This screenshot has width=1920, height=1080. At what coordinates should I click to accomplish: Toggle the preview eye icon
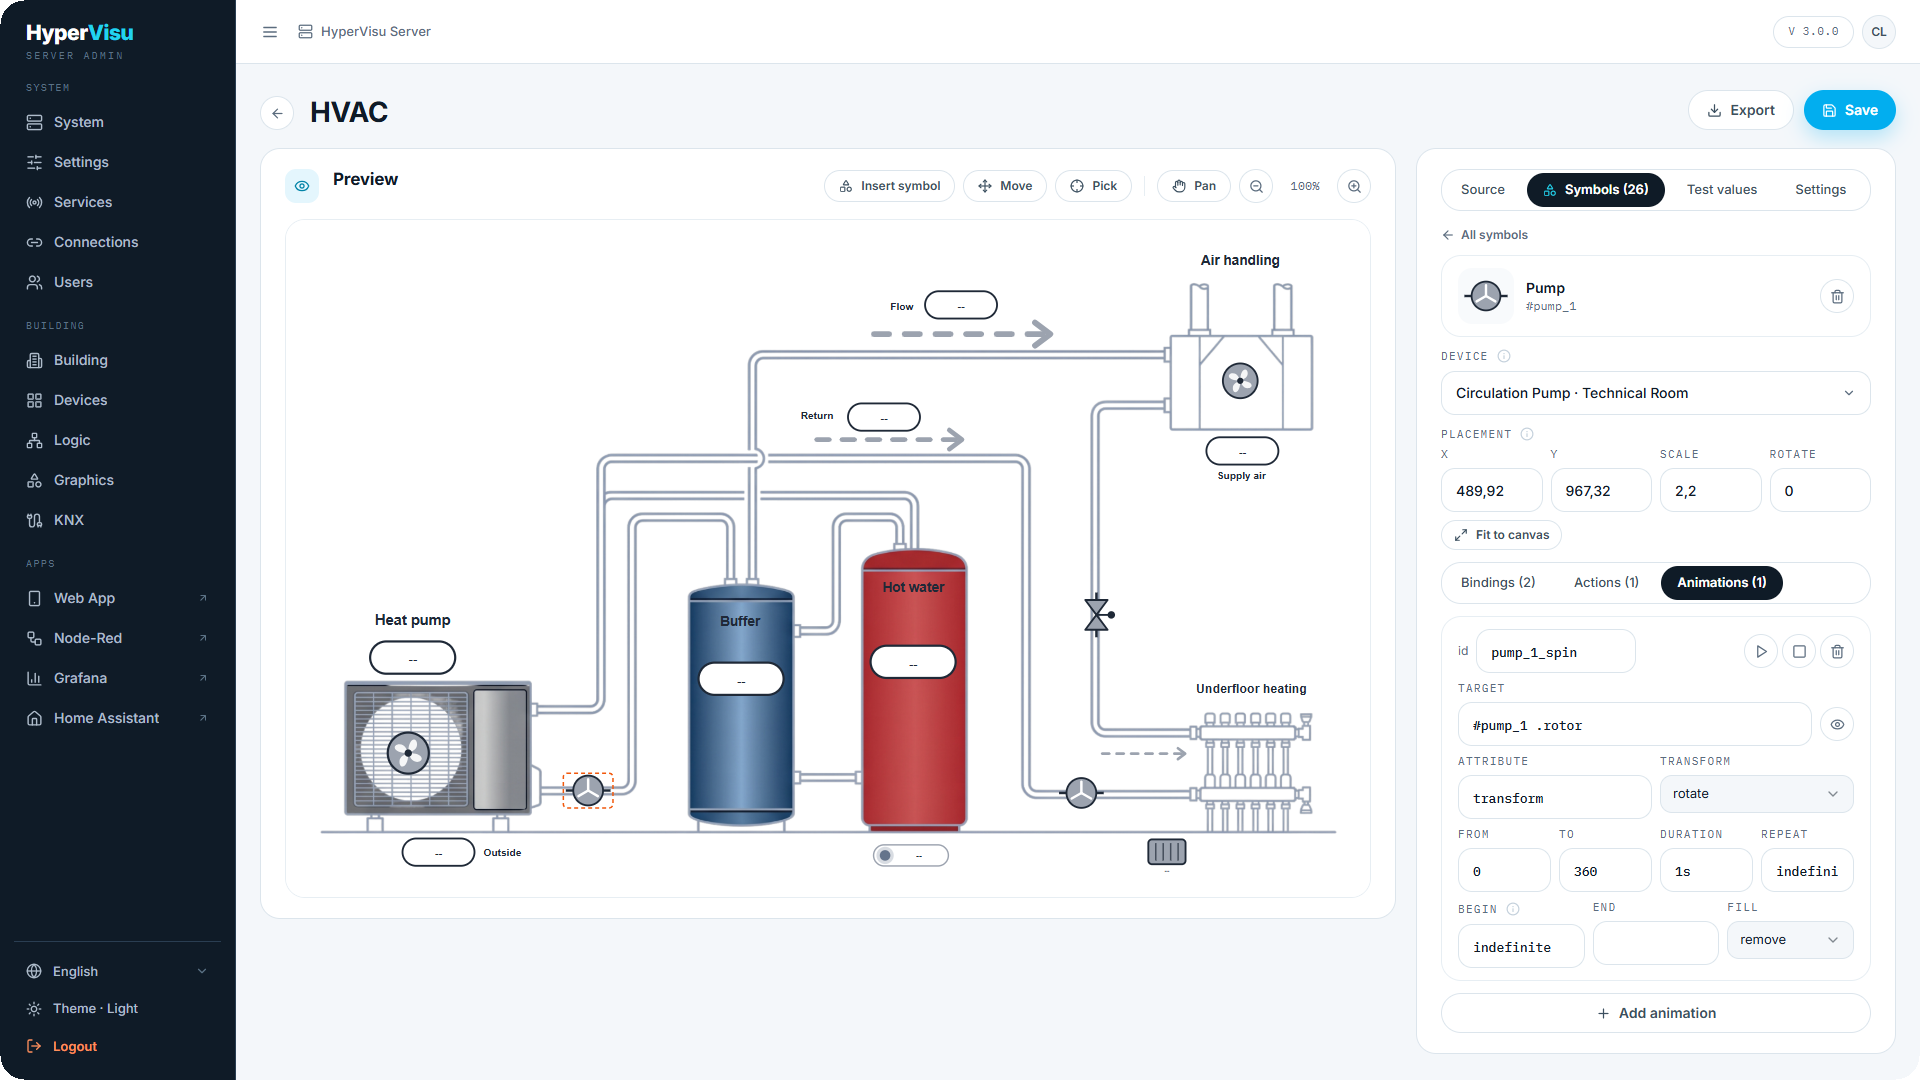pyautogui.click(x=302, y=186)
